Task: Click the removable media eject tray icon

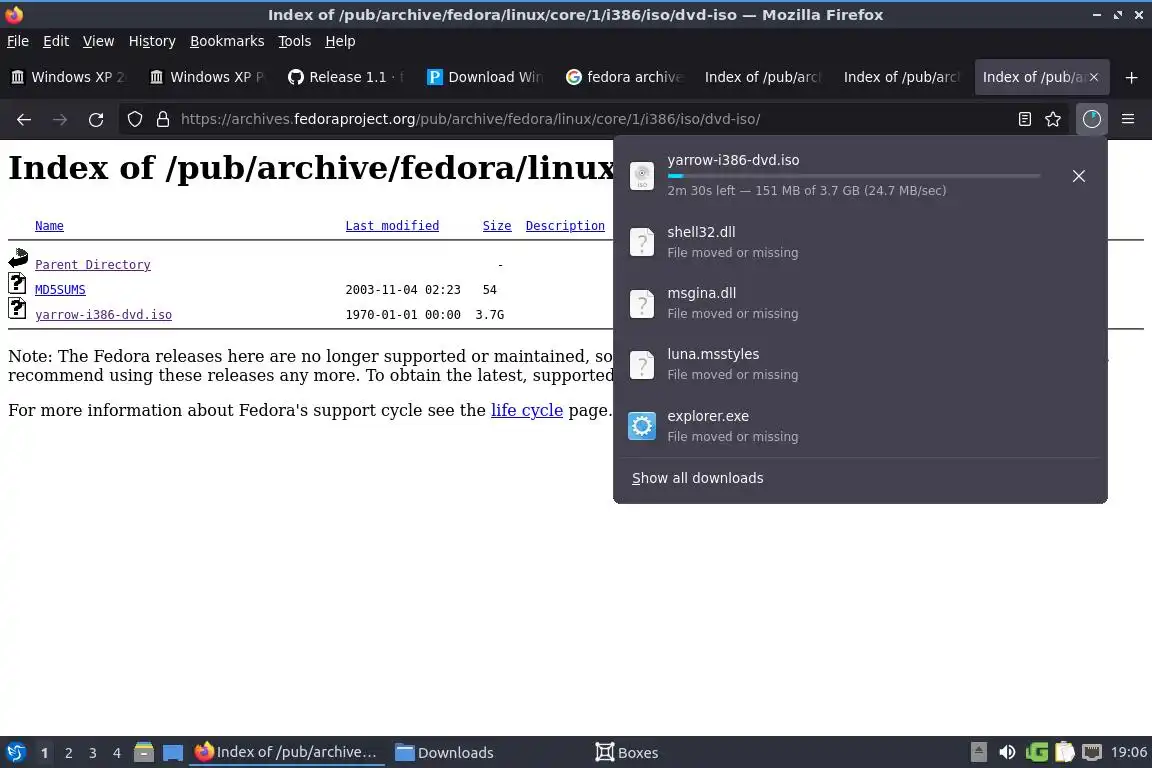Action: [979, 752]
